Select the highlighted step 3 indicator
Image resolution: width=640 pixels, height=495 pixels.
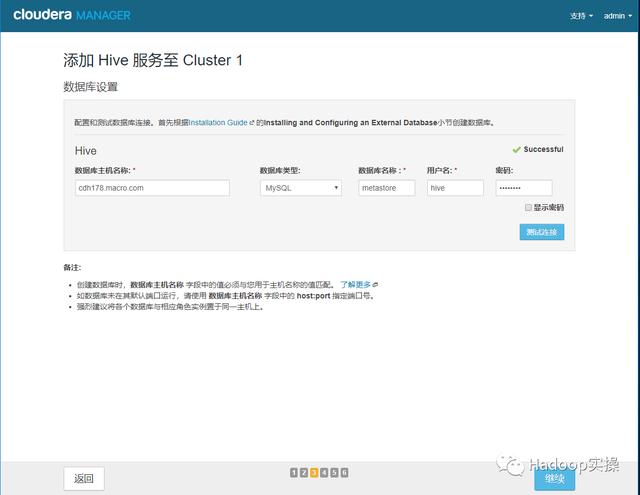pos(314,473)
